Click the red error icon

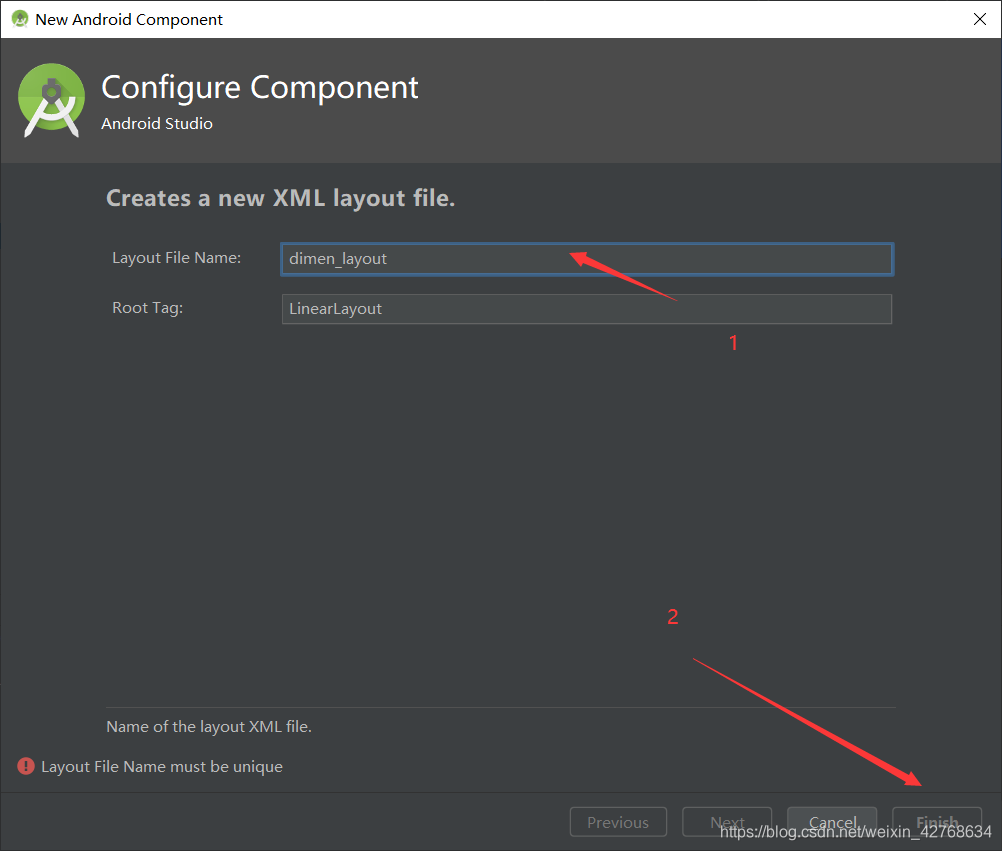(26, 765)
